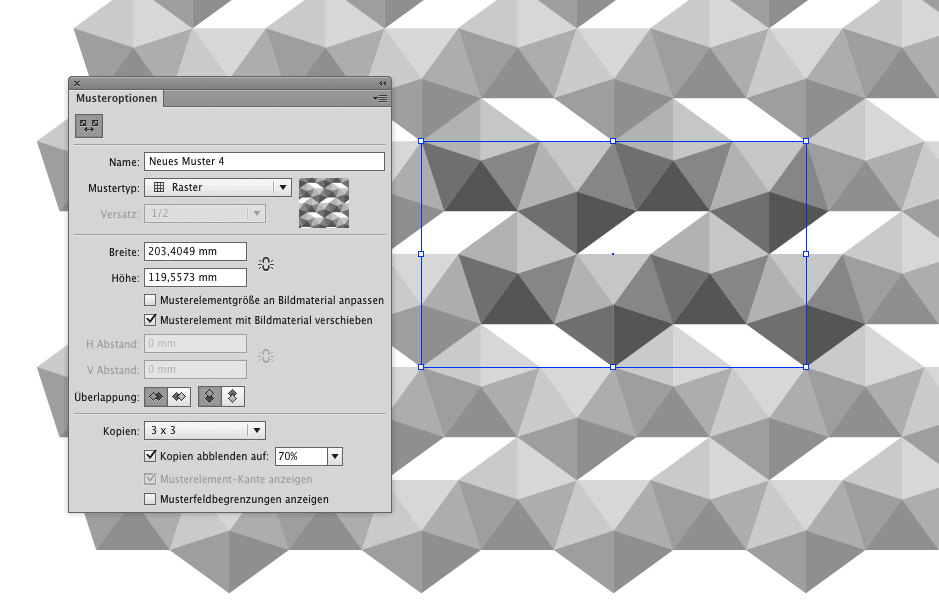Open the Mustertyp Raster dropdown
The image size is (939, 607).
tap(283, 187)
